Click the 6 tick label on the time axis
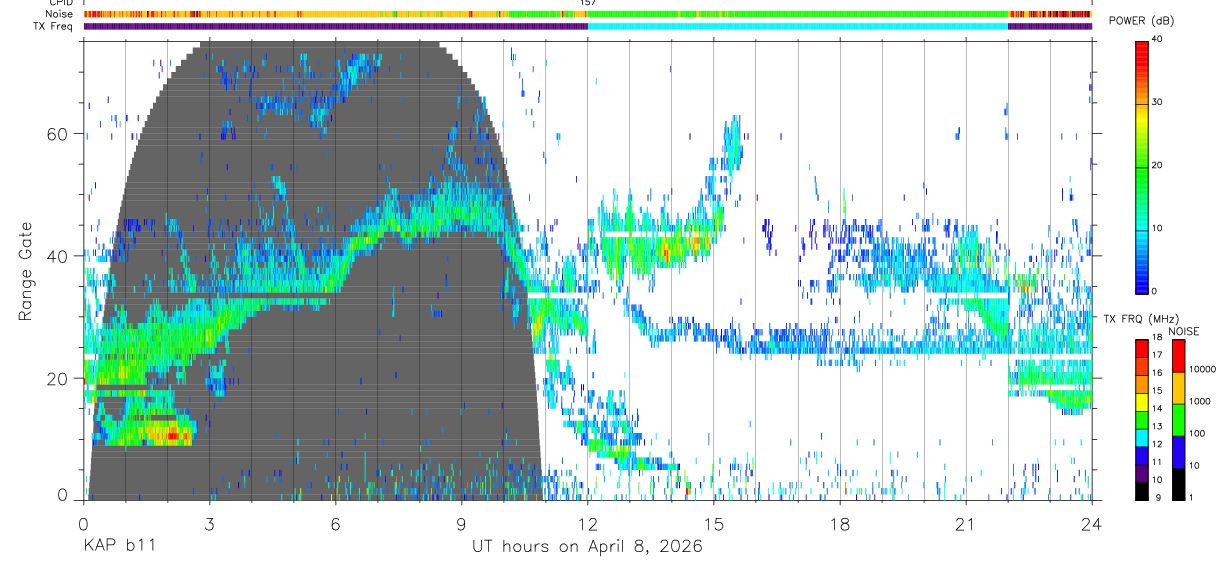This screenshot has width=1228, height=567. [335, 523]
